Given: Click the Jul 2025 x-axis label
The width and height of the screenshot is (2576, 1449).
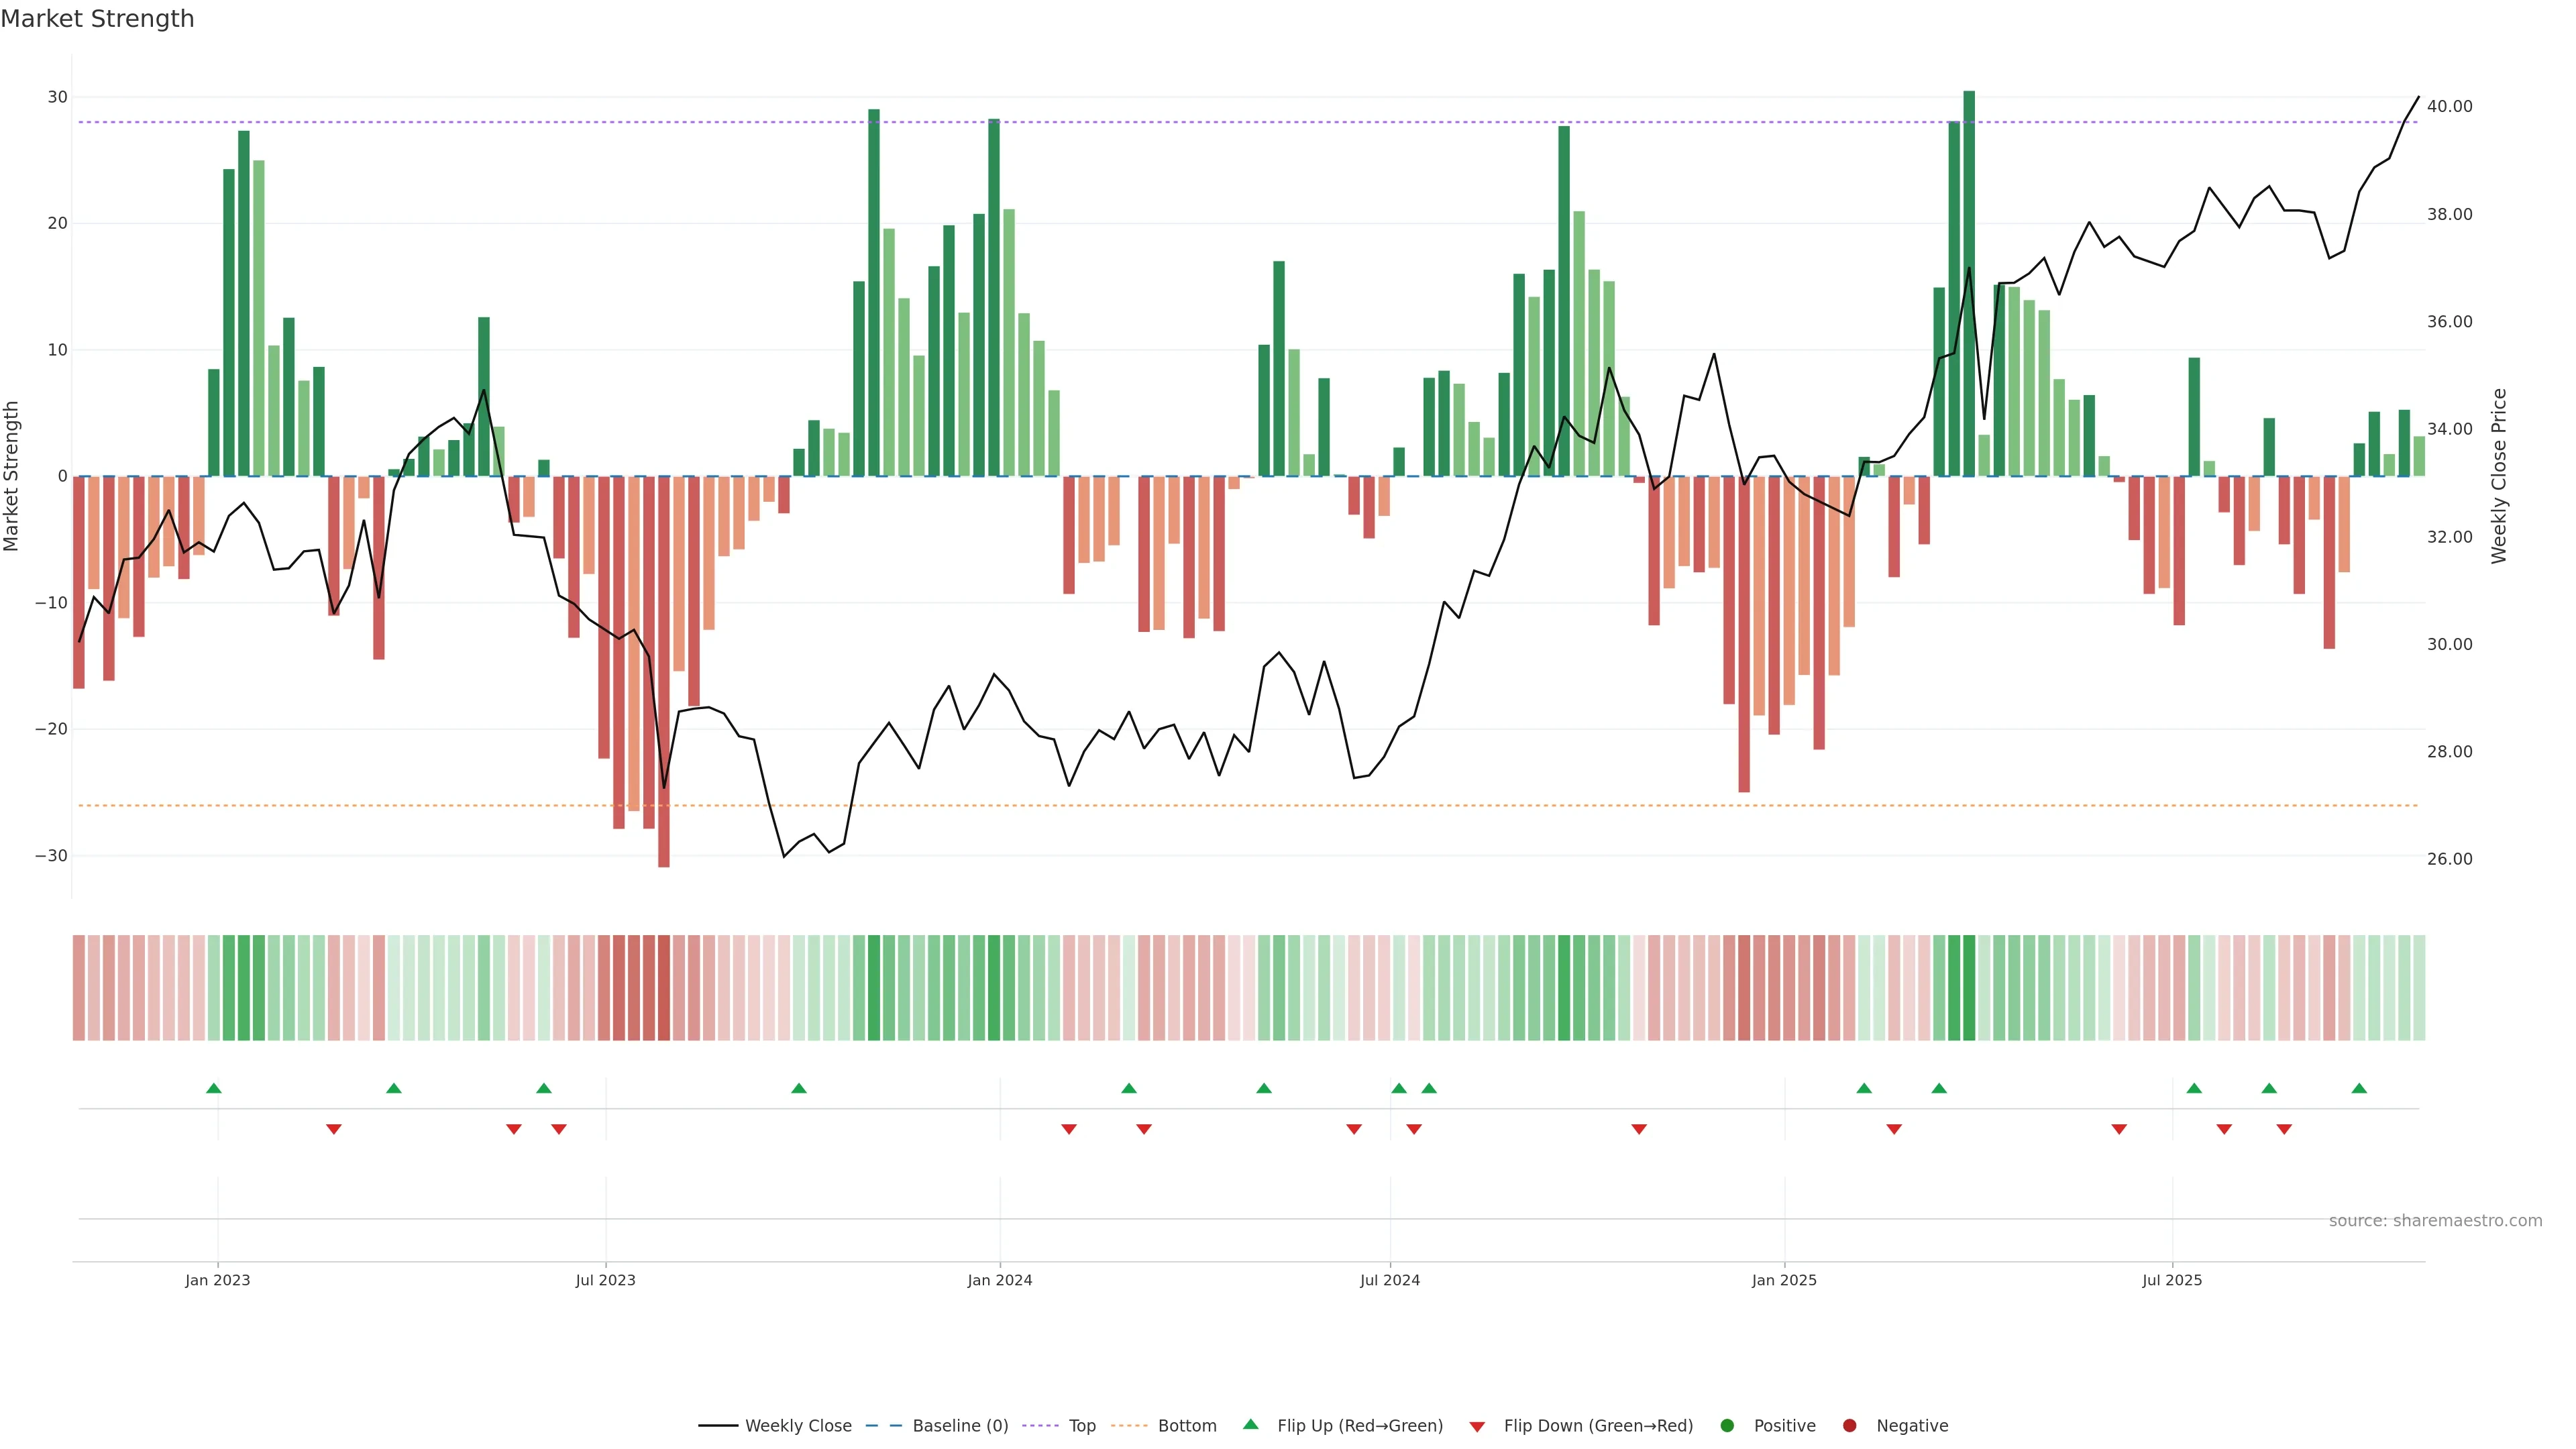Looking at the screenshot, I should (x=2171, y=1280).
